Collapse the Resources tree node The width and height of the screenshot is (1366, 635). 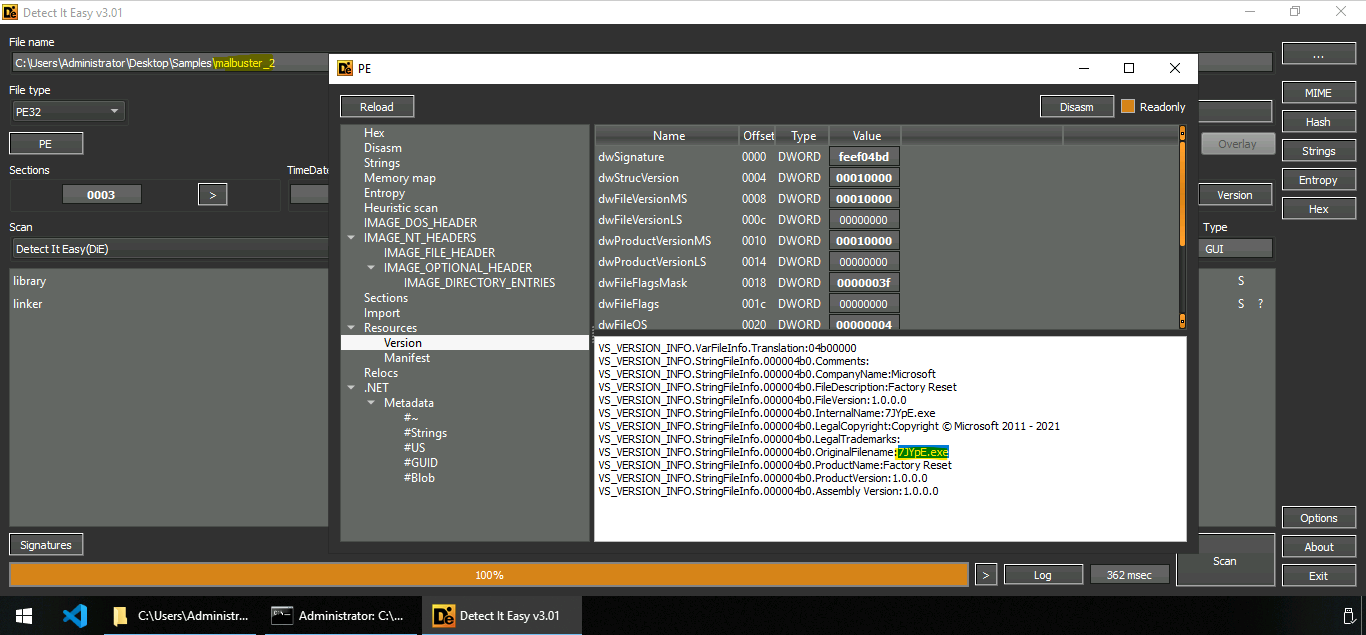(351, 328)
